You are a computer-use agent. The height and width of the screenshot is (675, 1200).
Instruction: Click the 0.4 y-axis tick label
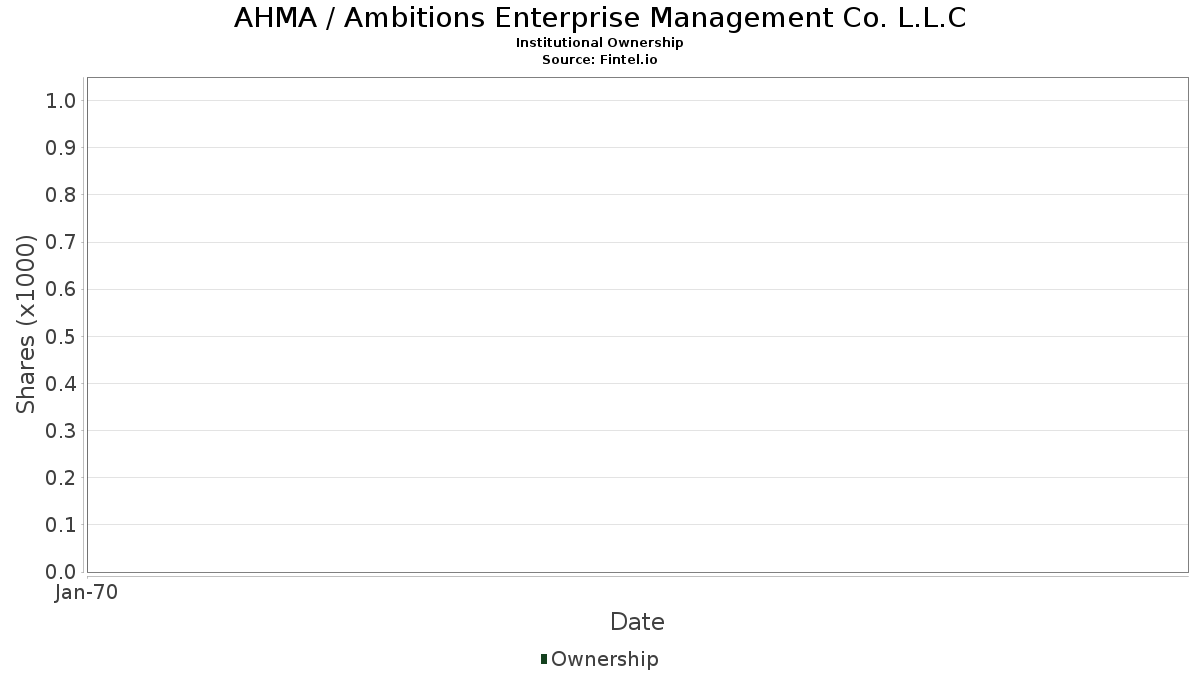pyautogui.click(x=61, y=383)
